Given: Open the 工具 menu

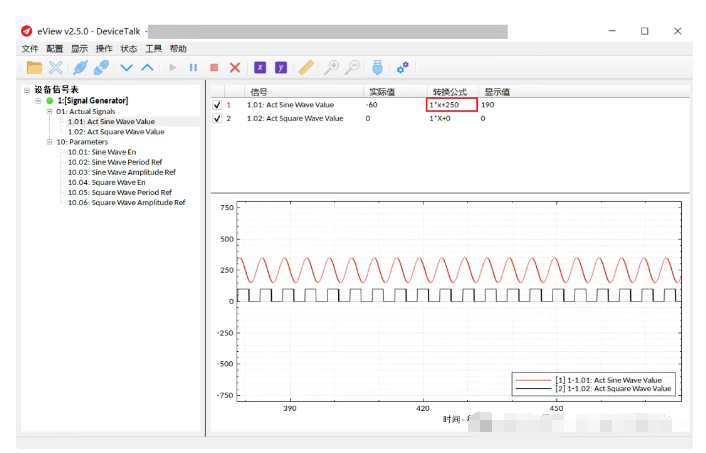Looking at the screenshot, I should click(153, 49).
